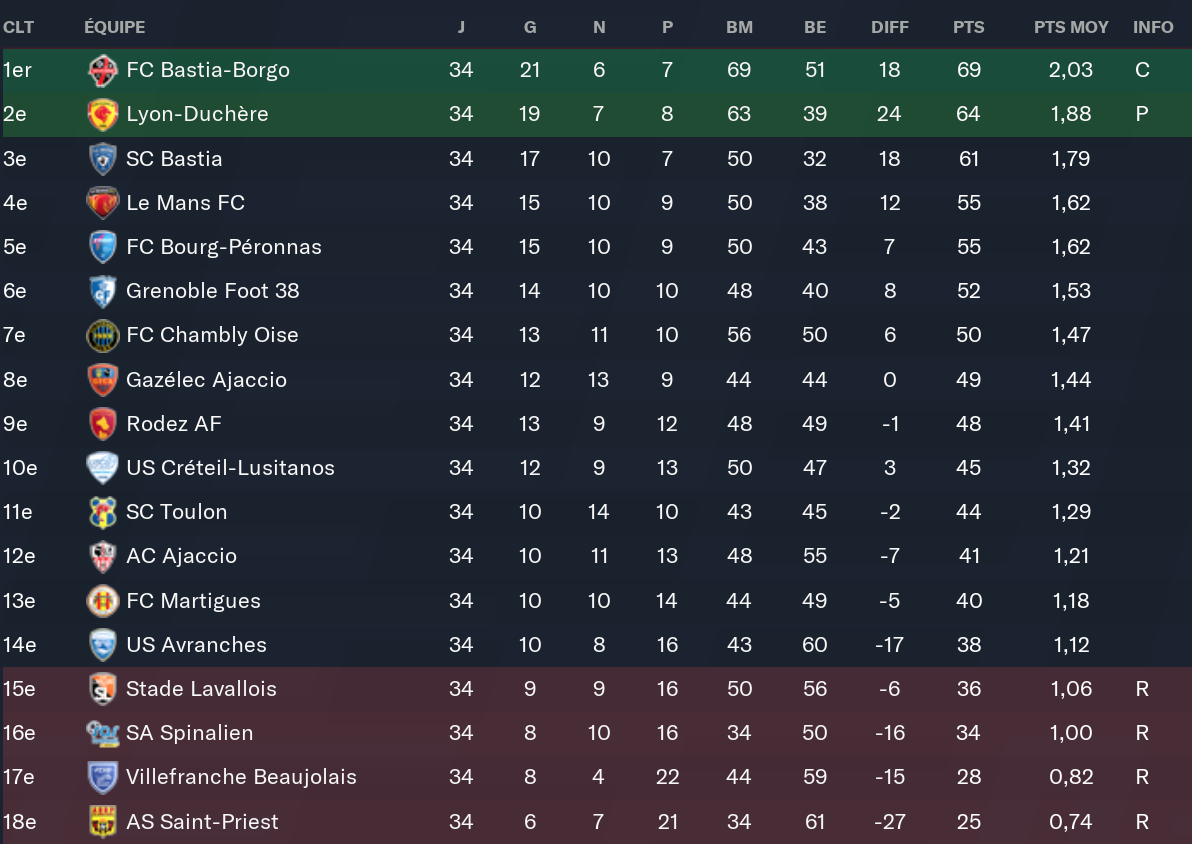Open the SC Bastia crest icon

point(102,159)
